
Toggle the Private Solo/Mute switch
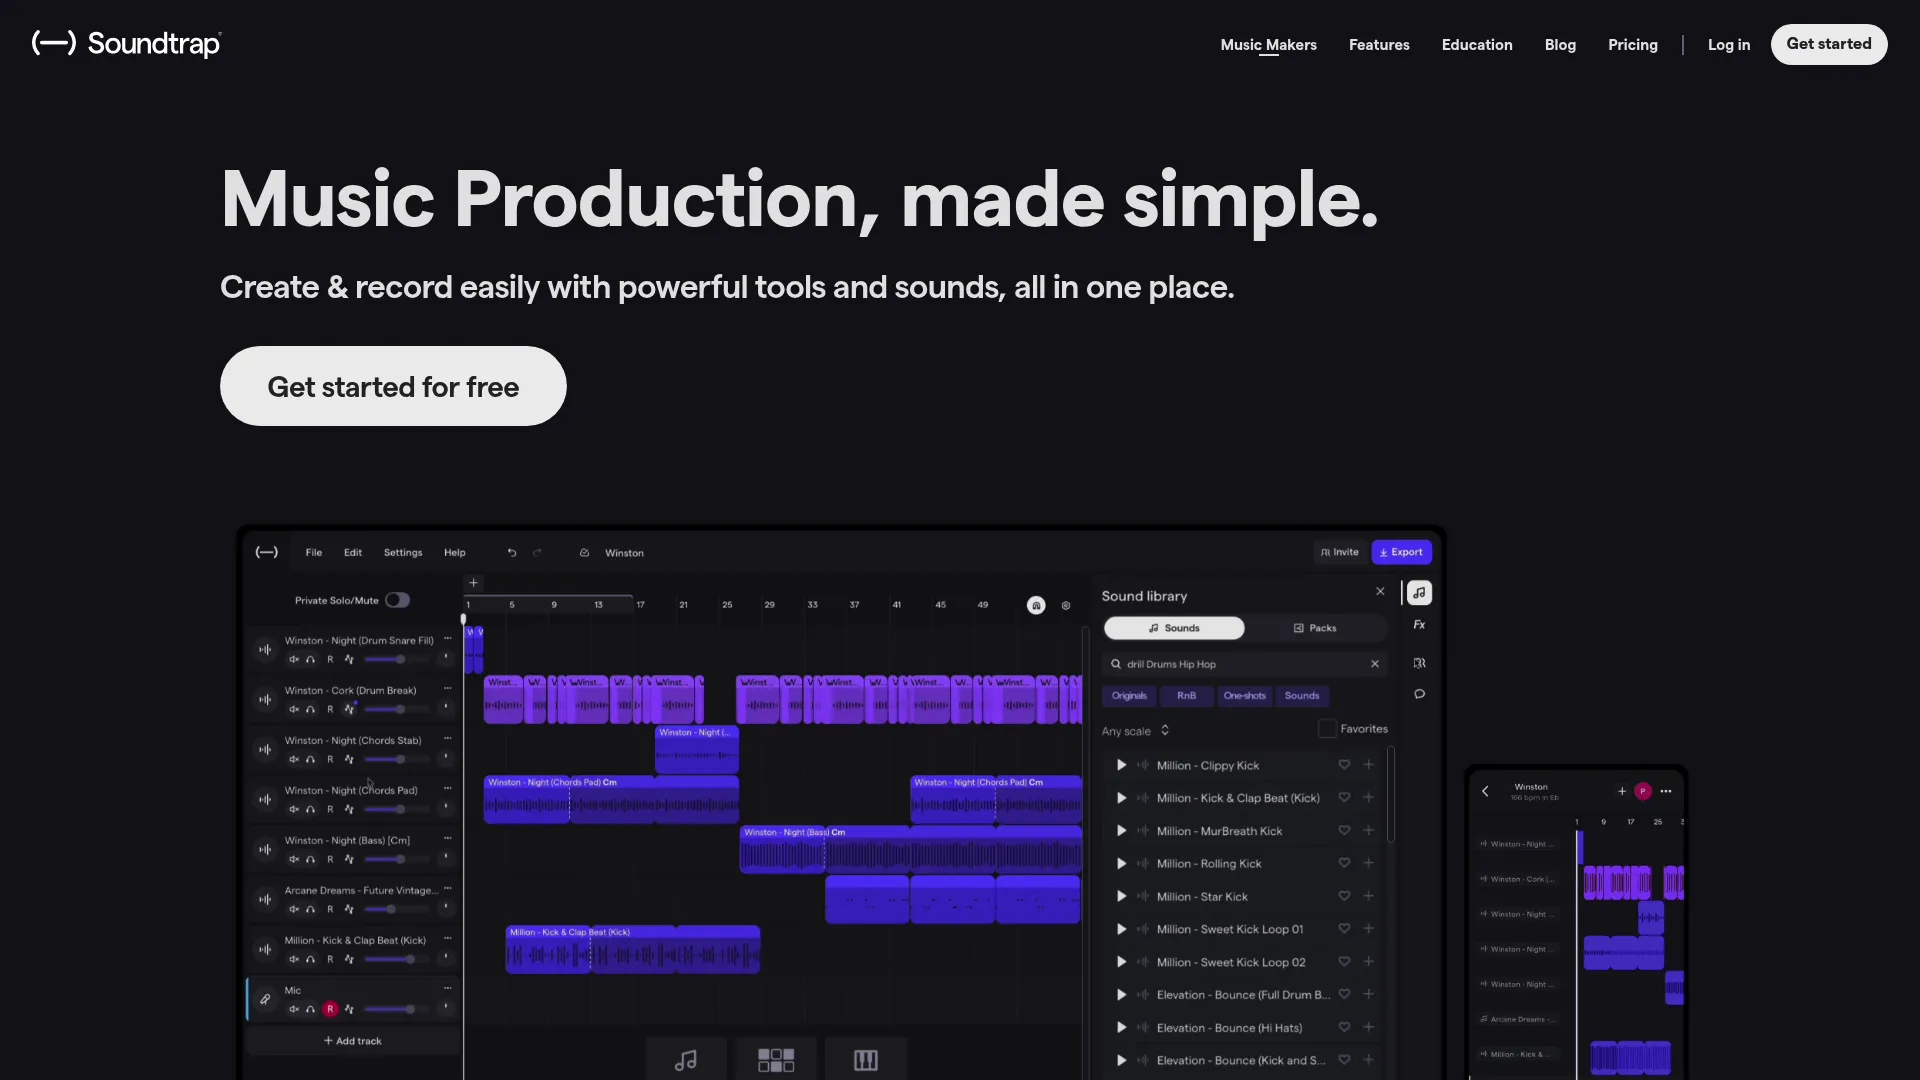click(x=398, y=600)
